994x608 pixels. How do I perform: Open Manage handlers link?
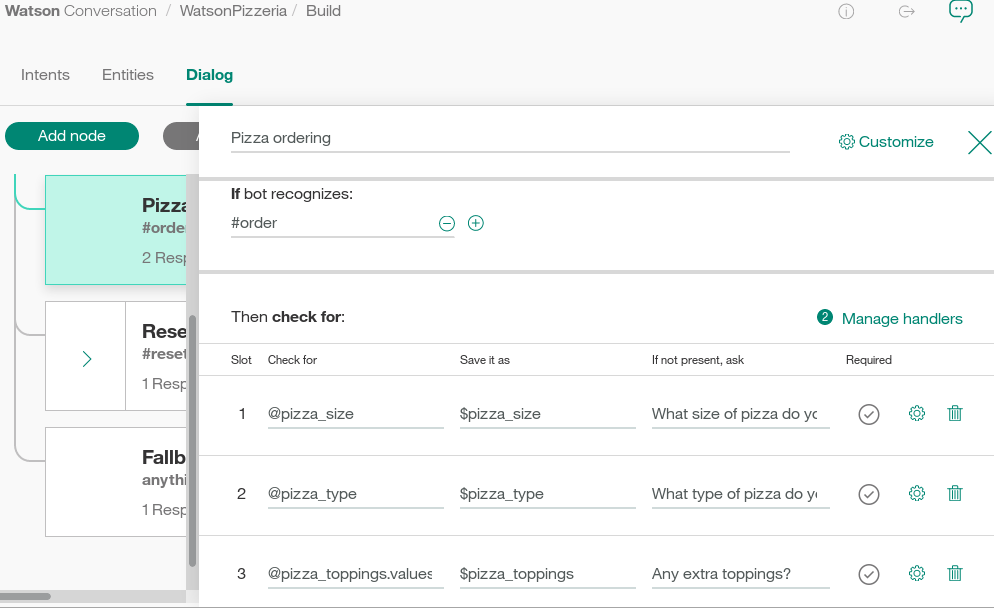click(x=901, y=319)
